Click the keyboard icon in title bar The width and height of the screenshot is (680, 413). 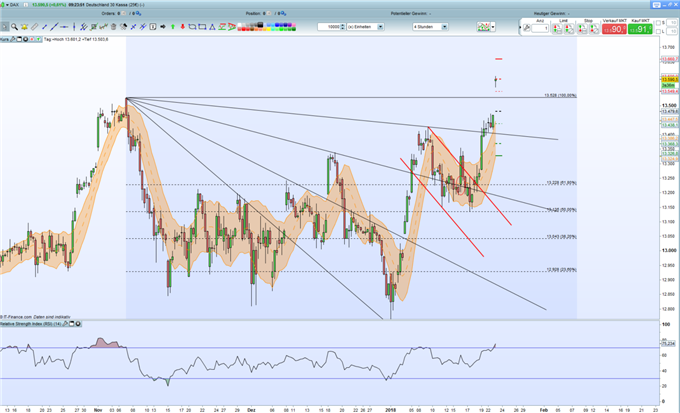[656, 4]
